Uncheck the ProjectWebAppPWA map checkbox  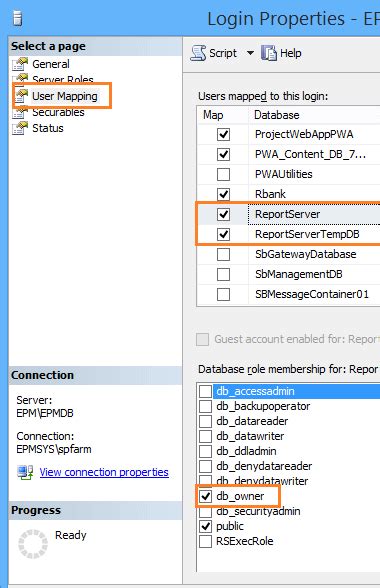tap(224, 134)
